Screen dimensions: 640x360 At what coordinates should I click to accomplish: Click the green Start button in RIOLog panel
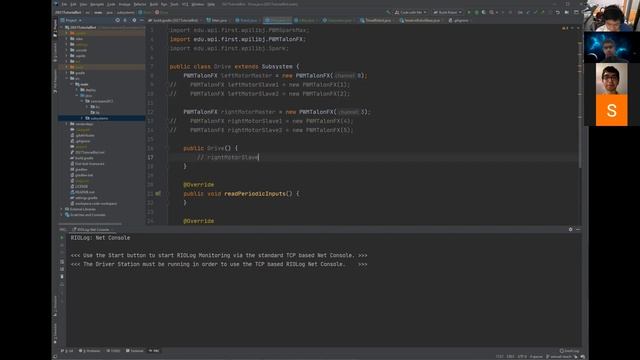point(62,238)
